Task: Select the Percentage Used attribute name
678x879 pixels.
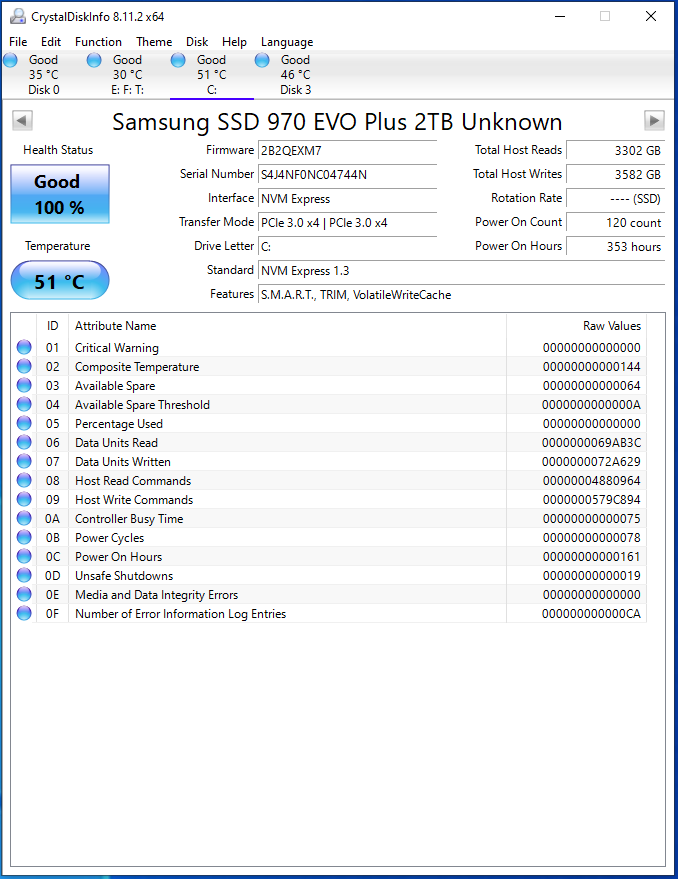Action: (119, 424)
